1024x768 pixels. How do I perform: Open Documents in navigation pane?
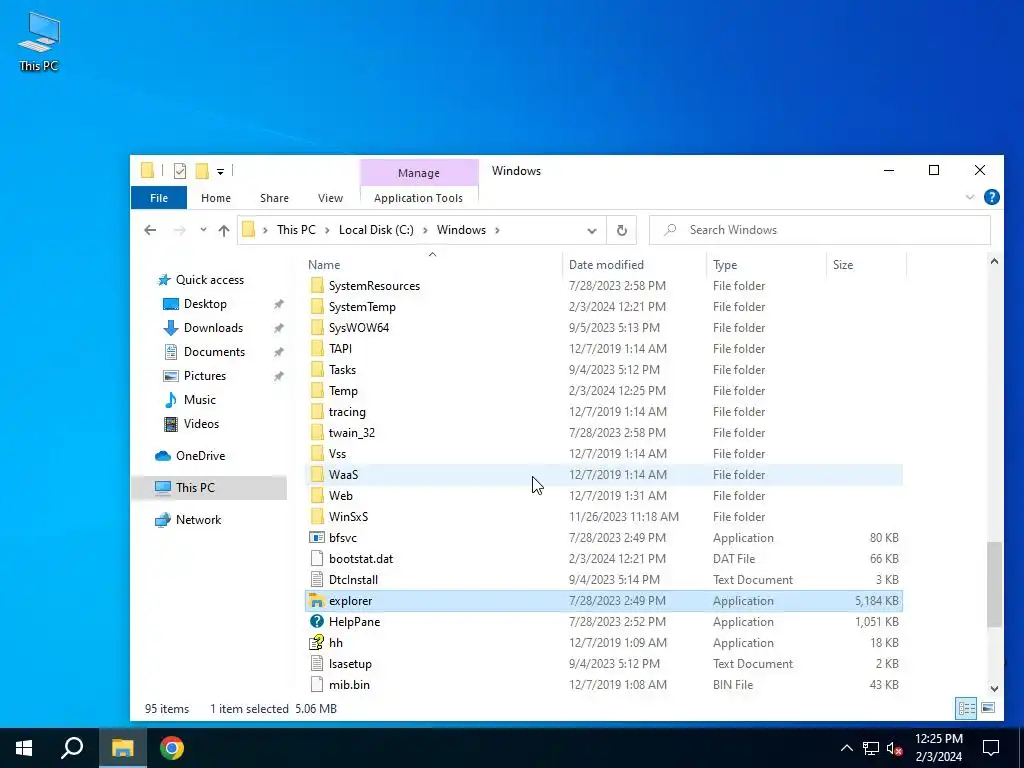tap(214, 352)
